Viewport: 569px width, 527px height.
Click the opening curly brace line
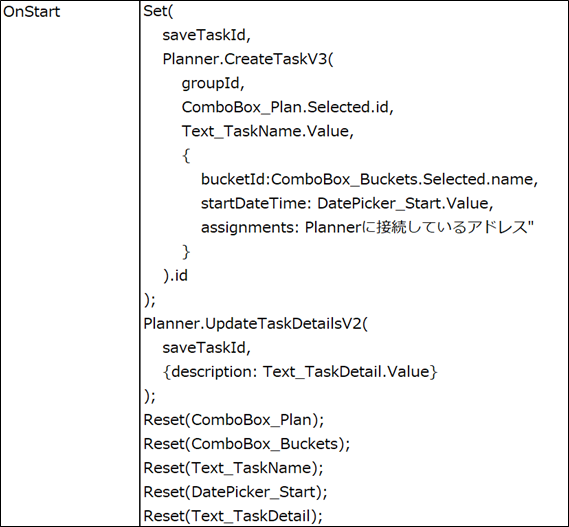tap(186, 156)
